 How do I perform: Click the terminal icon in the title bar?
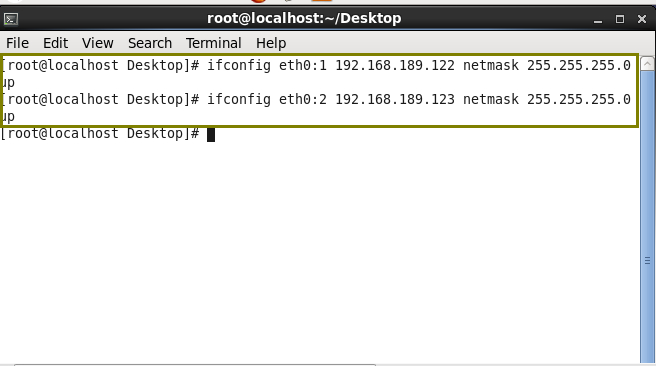point(11,19)
